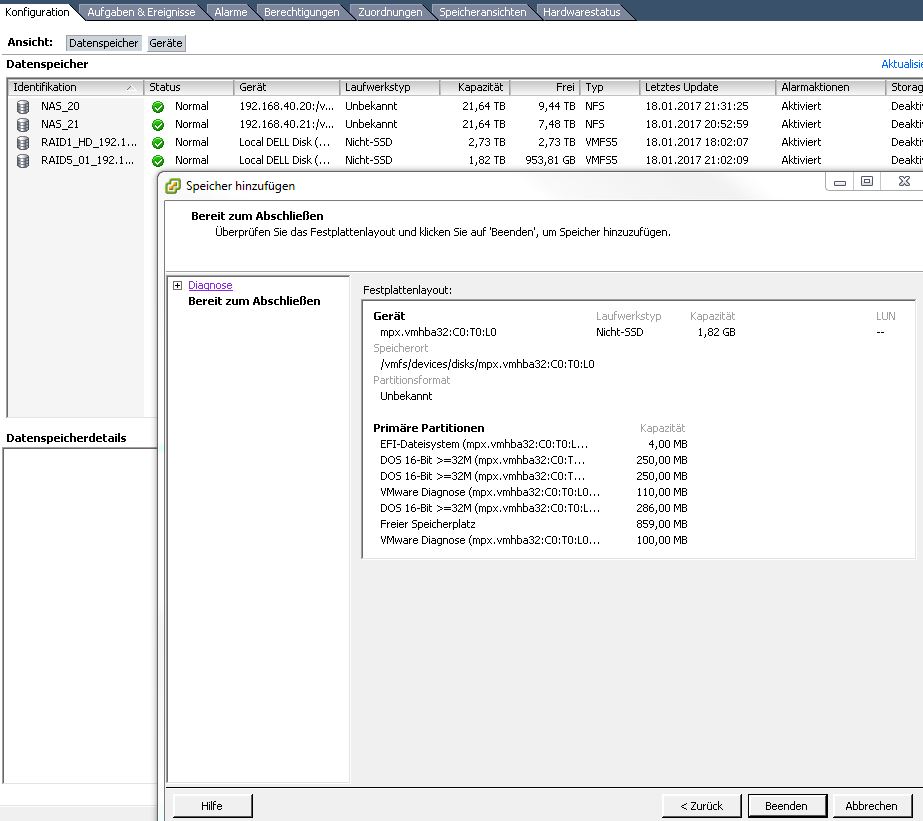923x821 pixels.
Task: Click the NAS_20 datastore icon
Action: click(22, 106)
